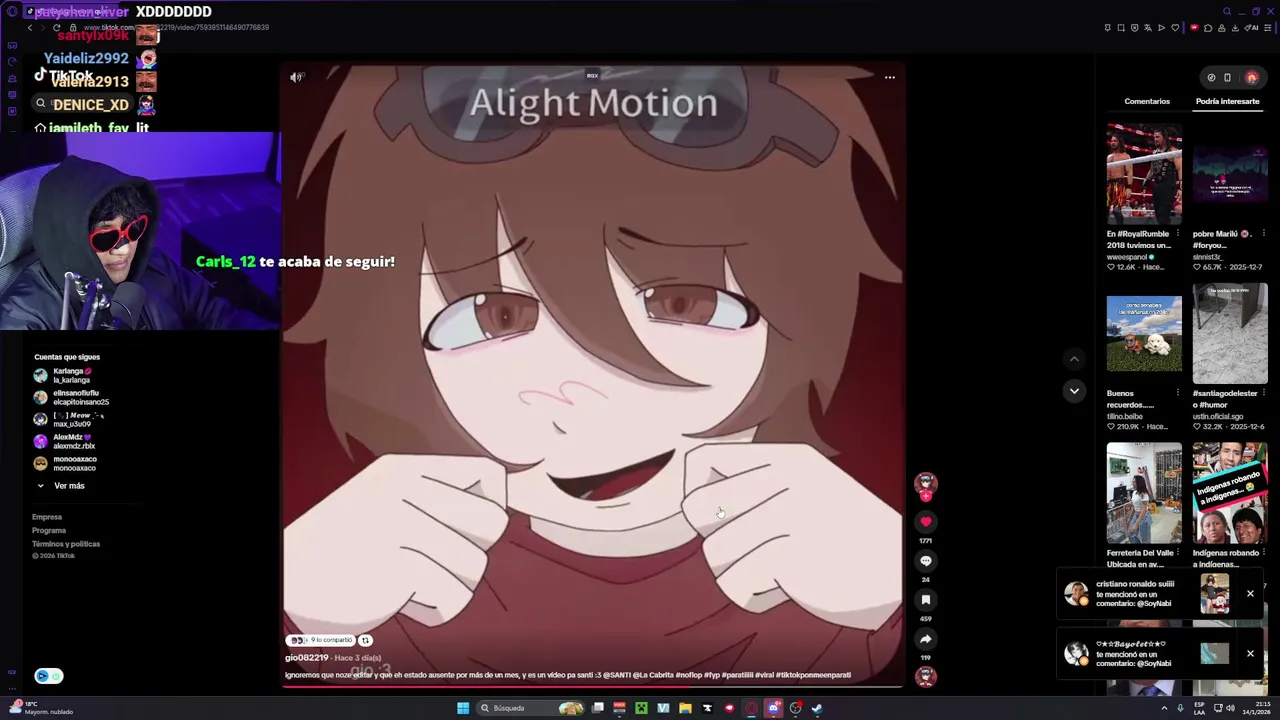Screen dimensions: 1280x720
Task: Seek the red video progress bar
Action: tap(593, 686)
